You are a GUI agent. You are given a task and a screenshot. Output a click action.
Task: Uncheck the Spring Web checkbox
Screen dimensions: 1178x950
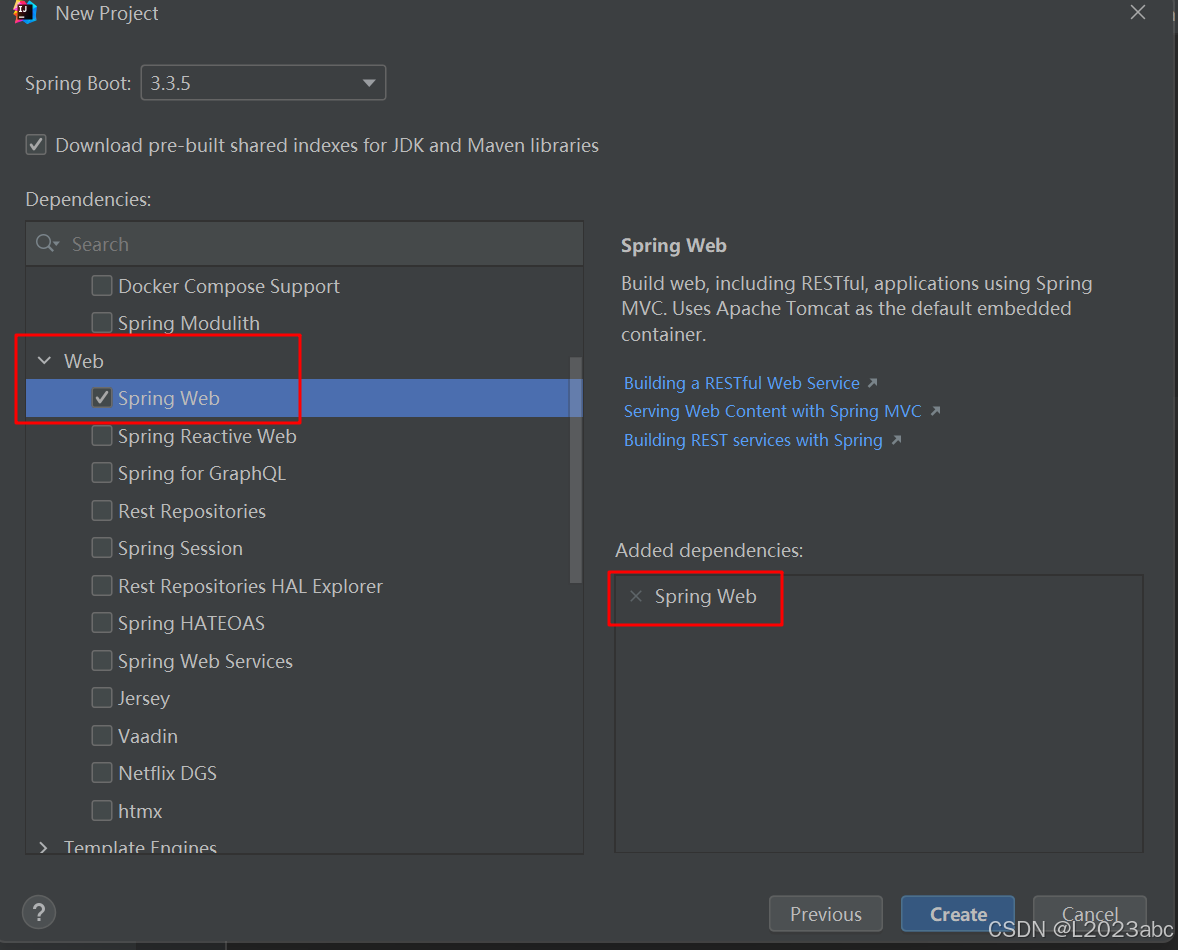pyautogui.click(x=101, y=398)
